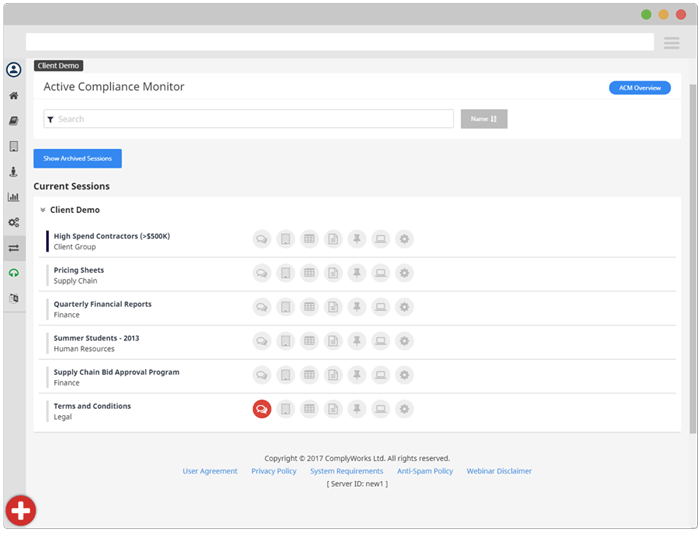Click the bar chart icon in the sidebar
This screenshot has height=533, width=700.
[x=14, y=197]
